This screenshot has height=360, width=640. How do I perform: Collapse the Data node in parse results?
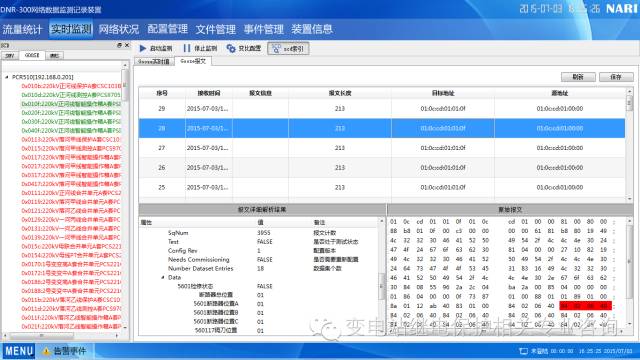coord(163,277)
